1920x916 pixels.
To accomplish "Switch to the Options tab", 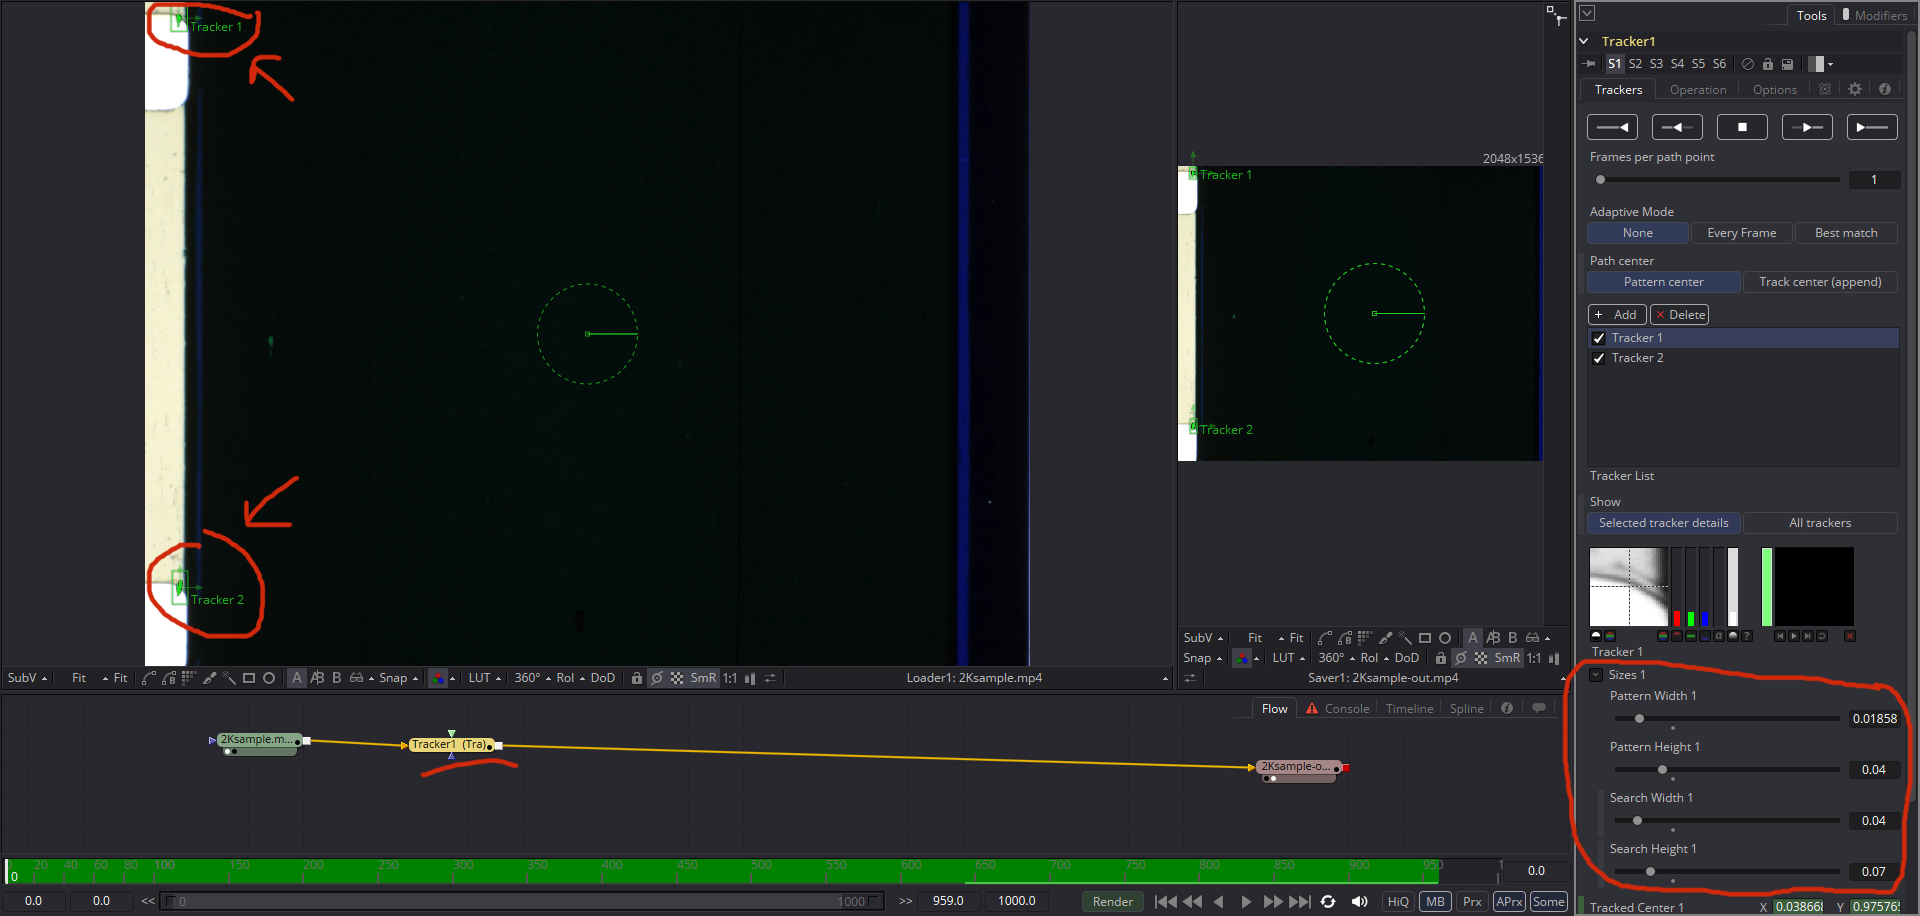I will (x=1775, y=90).
